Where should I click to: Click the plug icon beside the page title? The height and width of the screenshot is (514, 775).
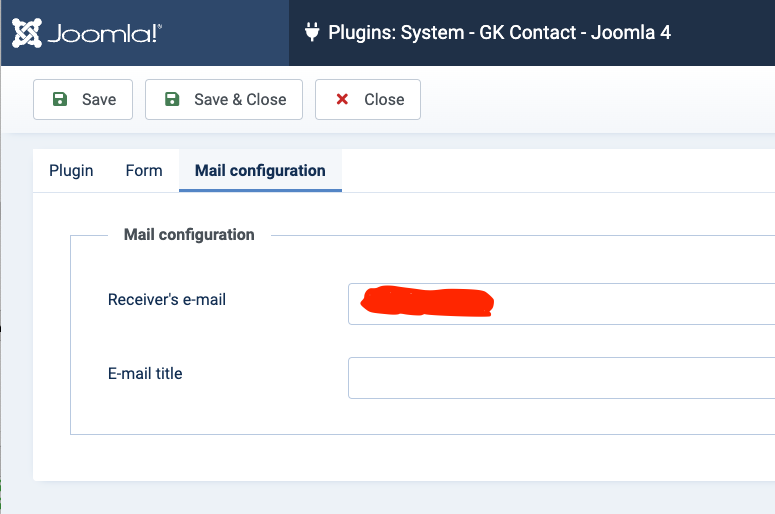click(311, 33)
